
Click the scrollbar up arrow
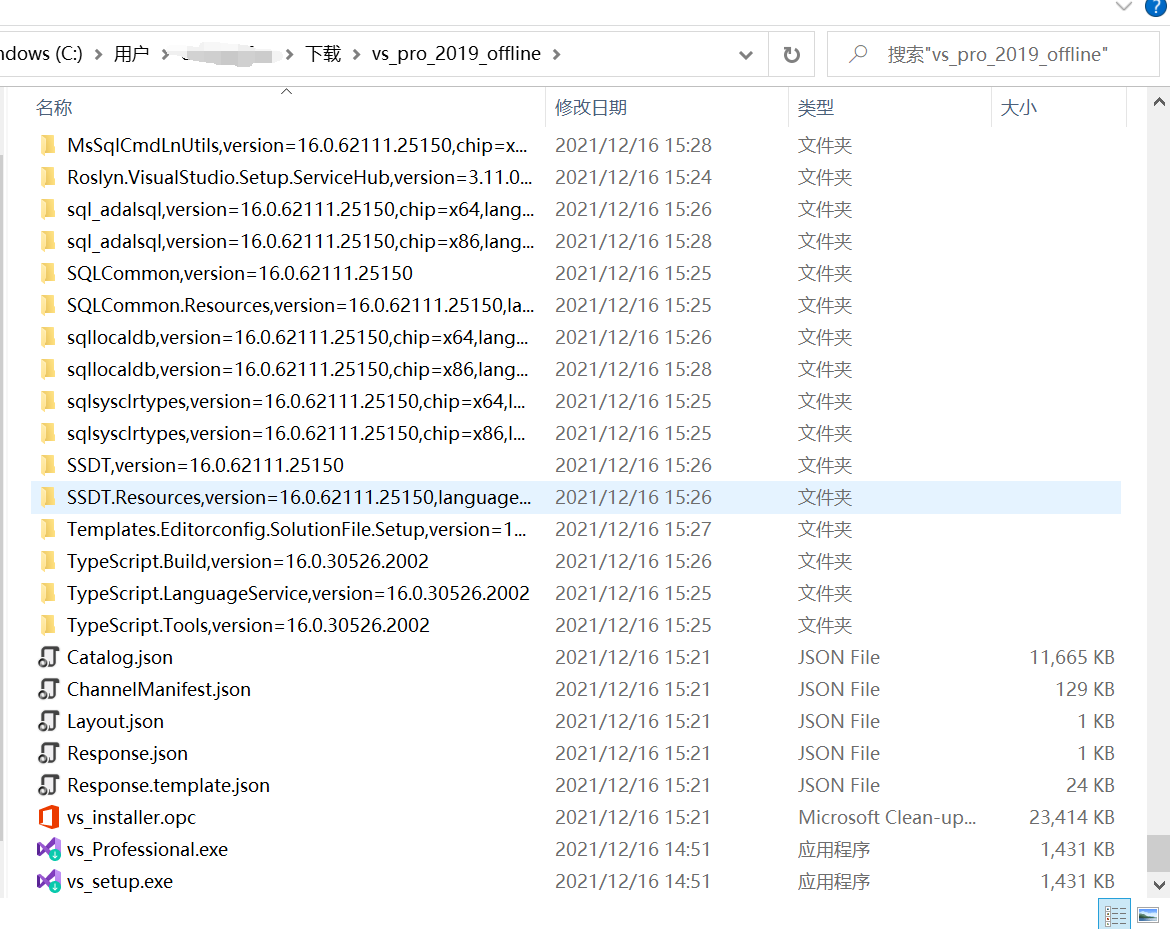1159,102
